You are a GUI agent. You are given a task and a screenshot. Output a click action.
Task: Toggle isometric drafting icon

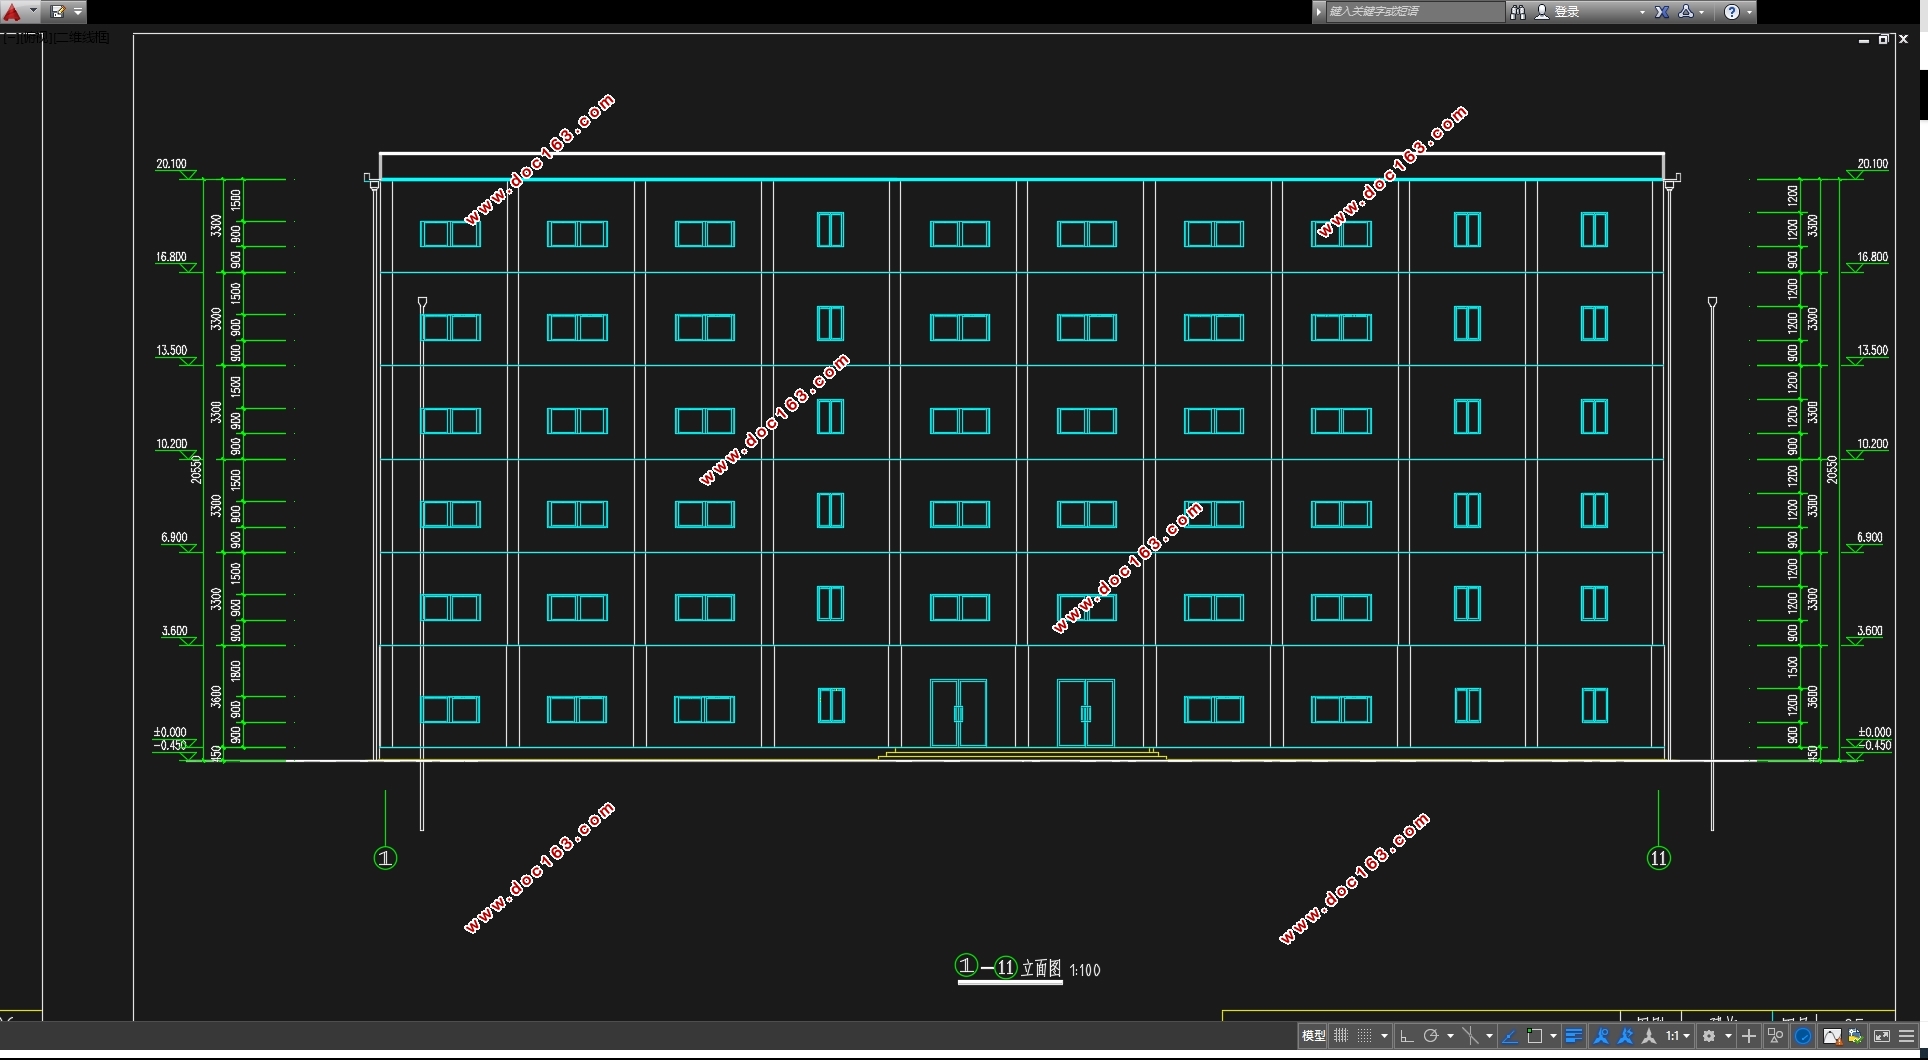1470,1036
